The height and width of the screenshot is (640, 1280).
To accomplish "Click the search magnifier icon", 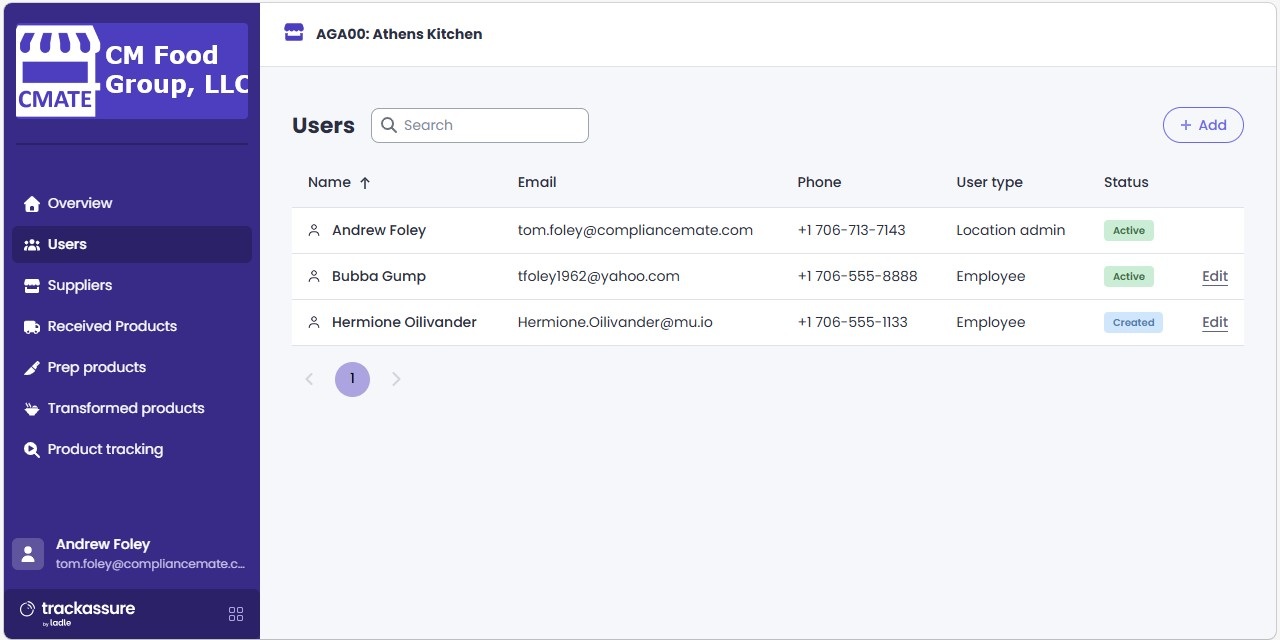I will click(x=389, y=125).
